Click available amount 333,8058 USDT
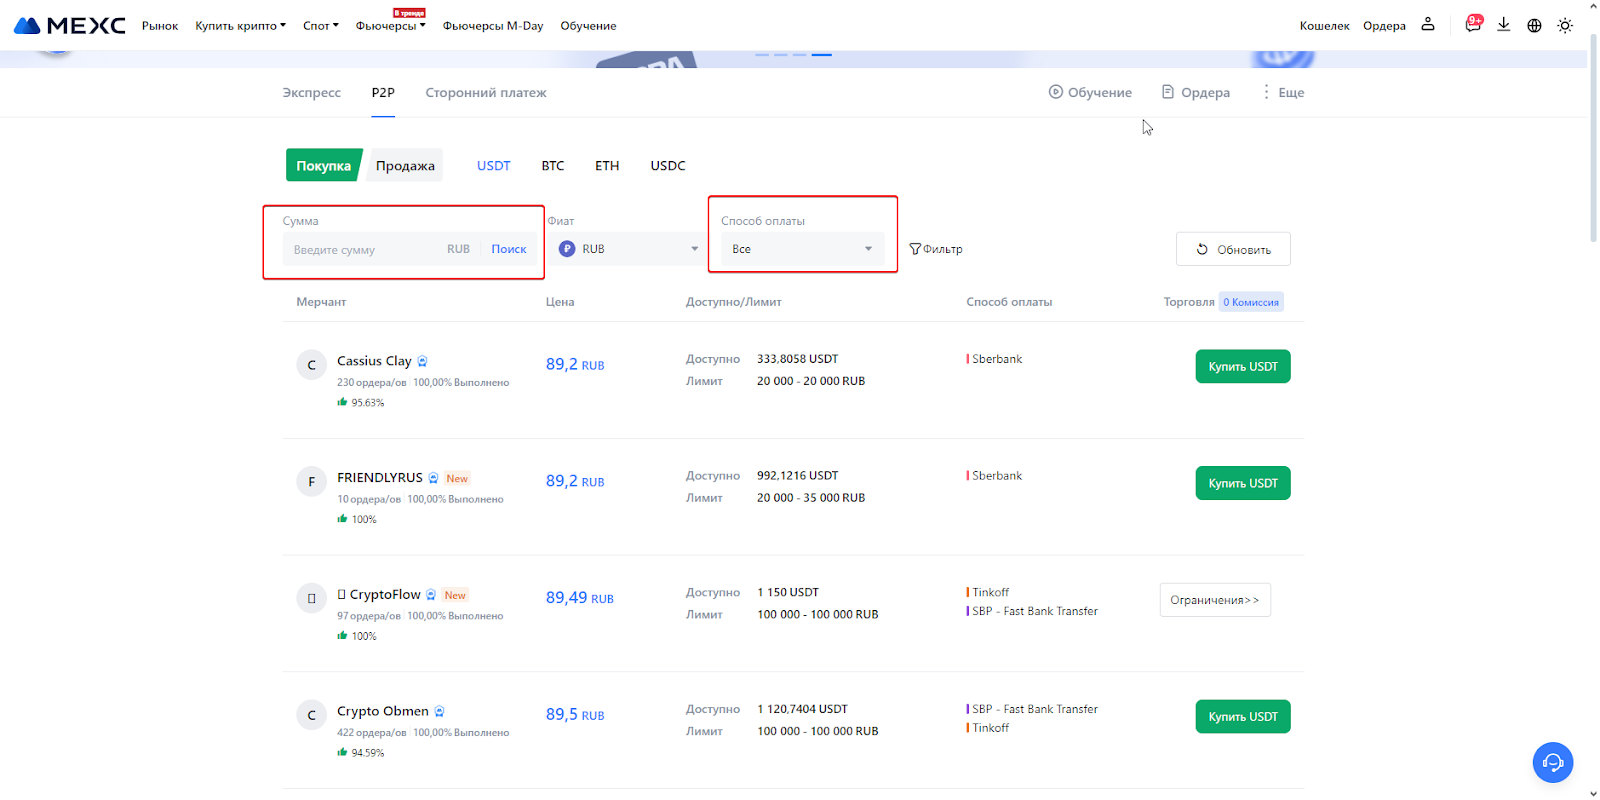Screen dimensions: 1600x800 click(x=797, y=359)
